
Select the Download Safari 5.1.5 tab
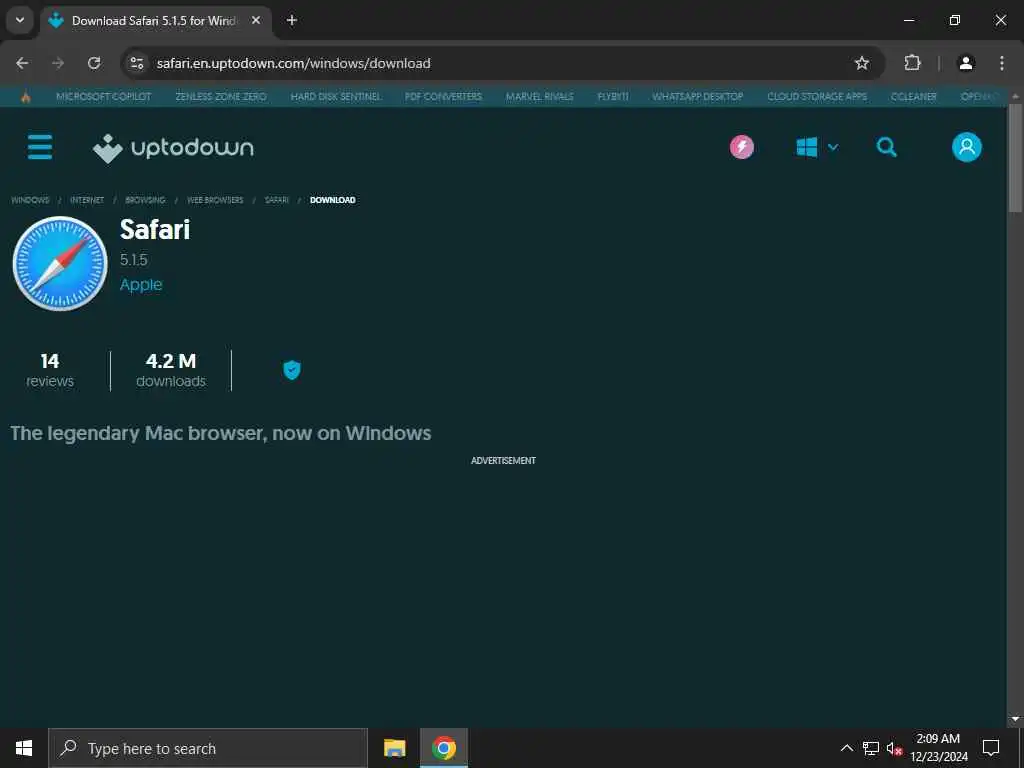point(155,21)
